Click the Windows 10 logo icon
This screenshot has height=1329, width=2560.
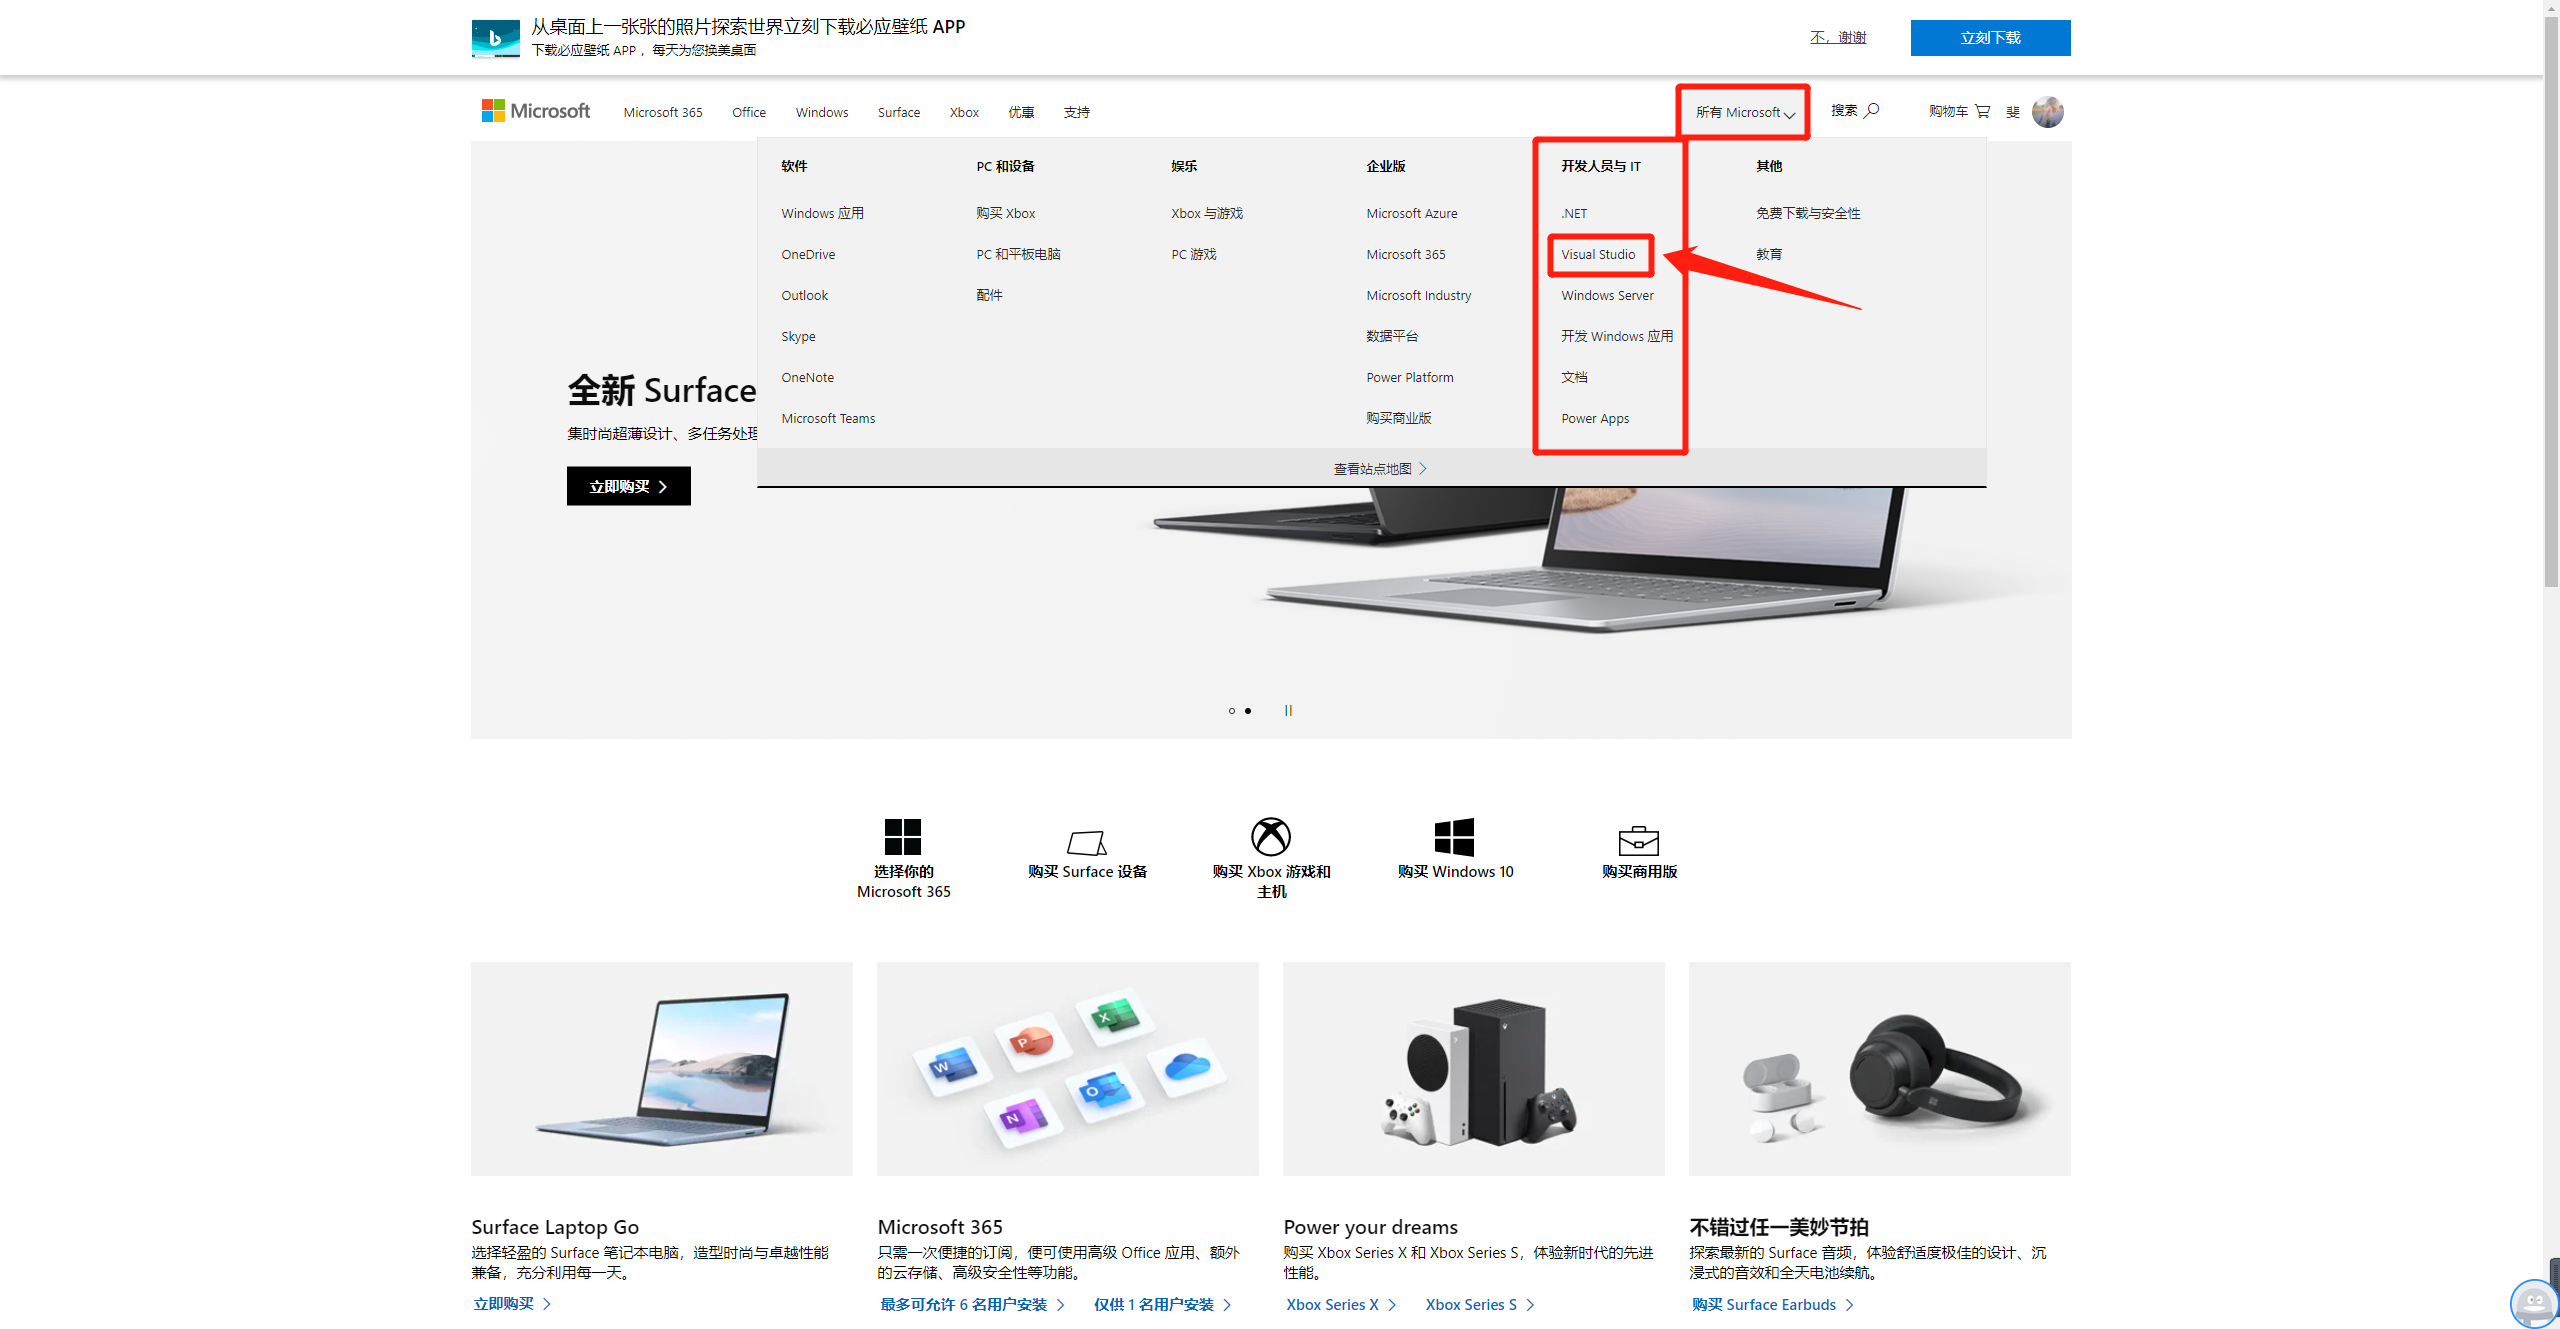(1455, 837)
